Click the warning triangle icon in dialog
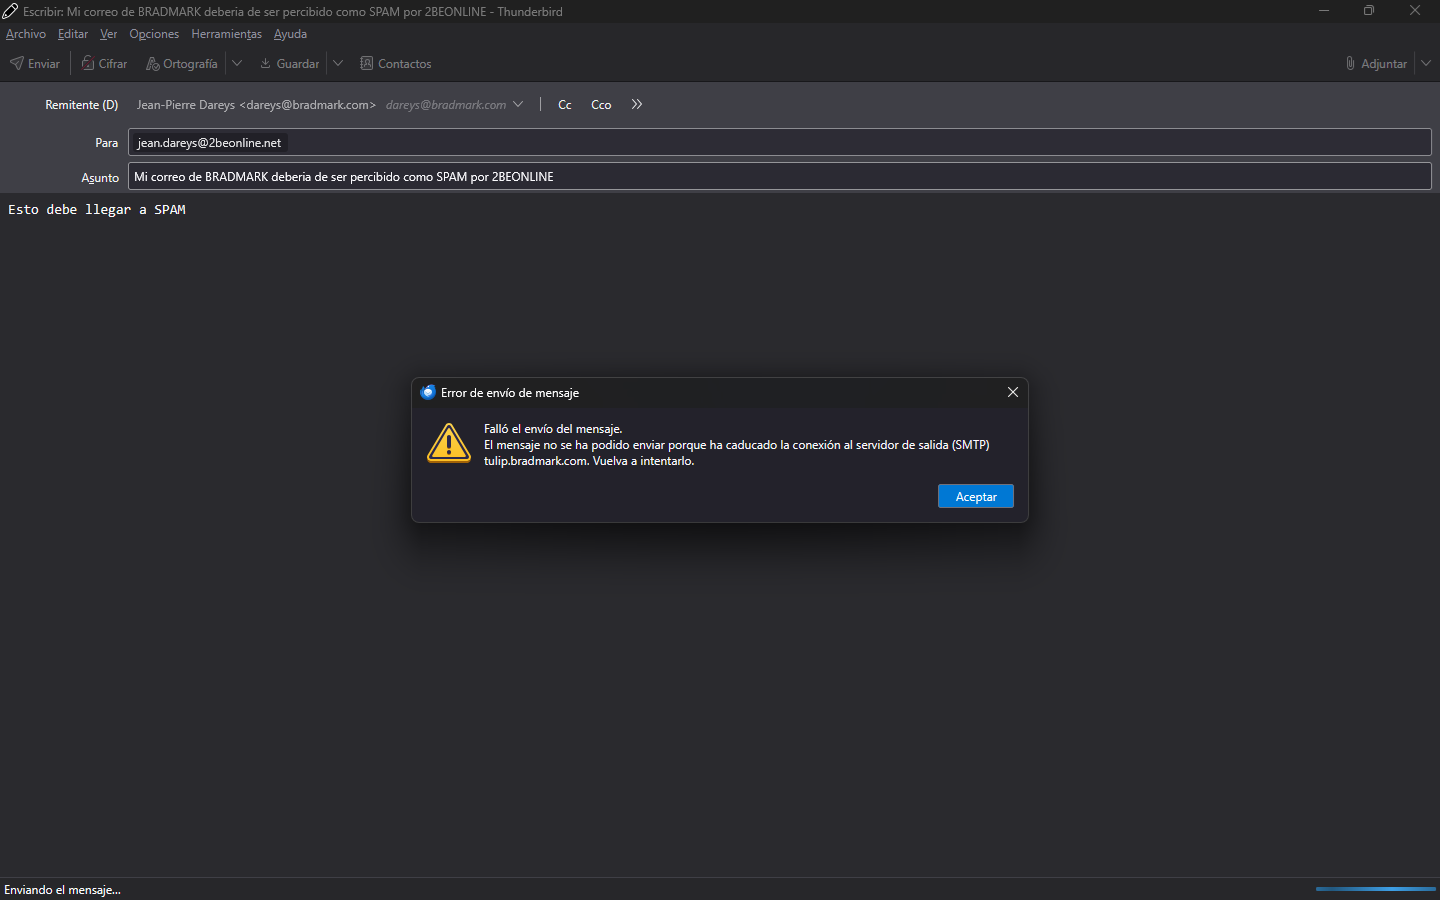The image size is (1440, 900). [x=449, y=443]
